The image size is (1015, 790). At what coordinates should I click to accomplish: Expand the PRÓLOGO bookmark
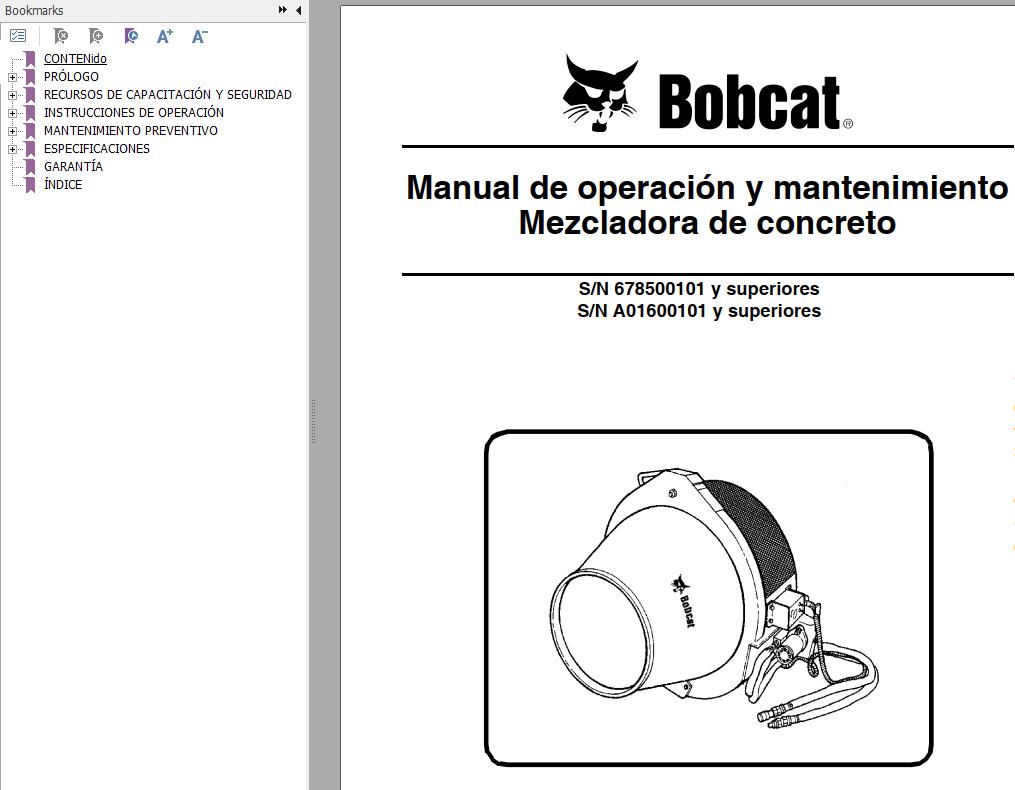12,77
